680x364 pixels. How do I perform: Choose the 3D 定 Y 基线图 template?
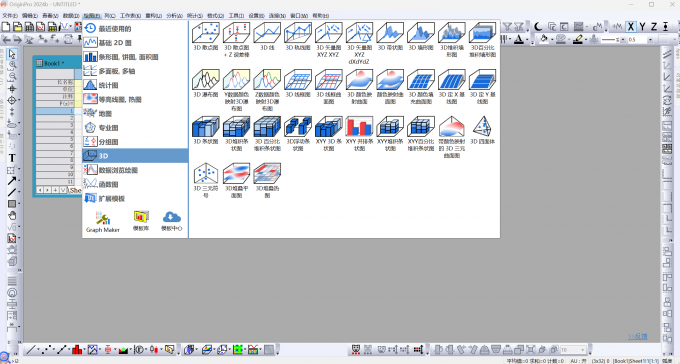pyautogui.click(x=482, y=87)
